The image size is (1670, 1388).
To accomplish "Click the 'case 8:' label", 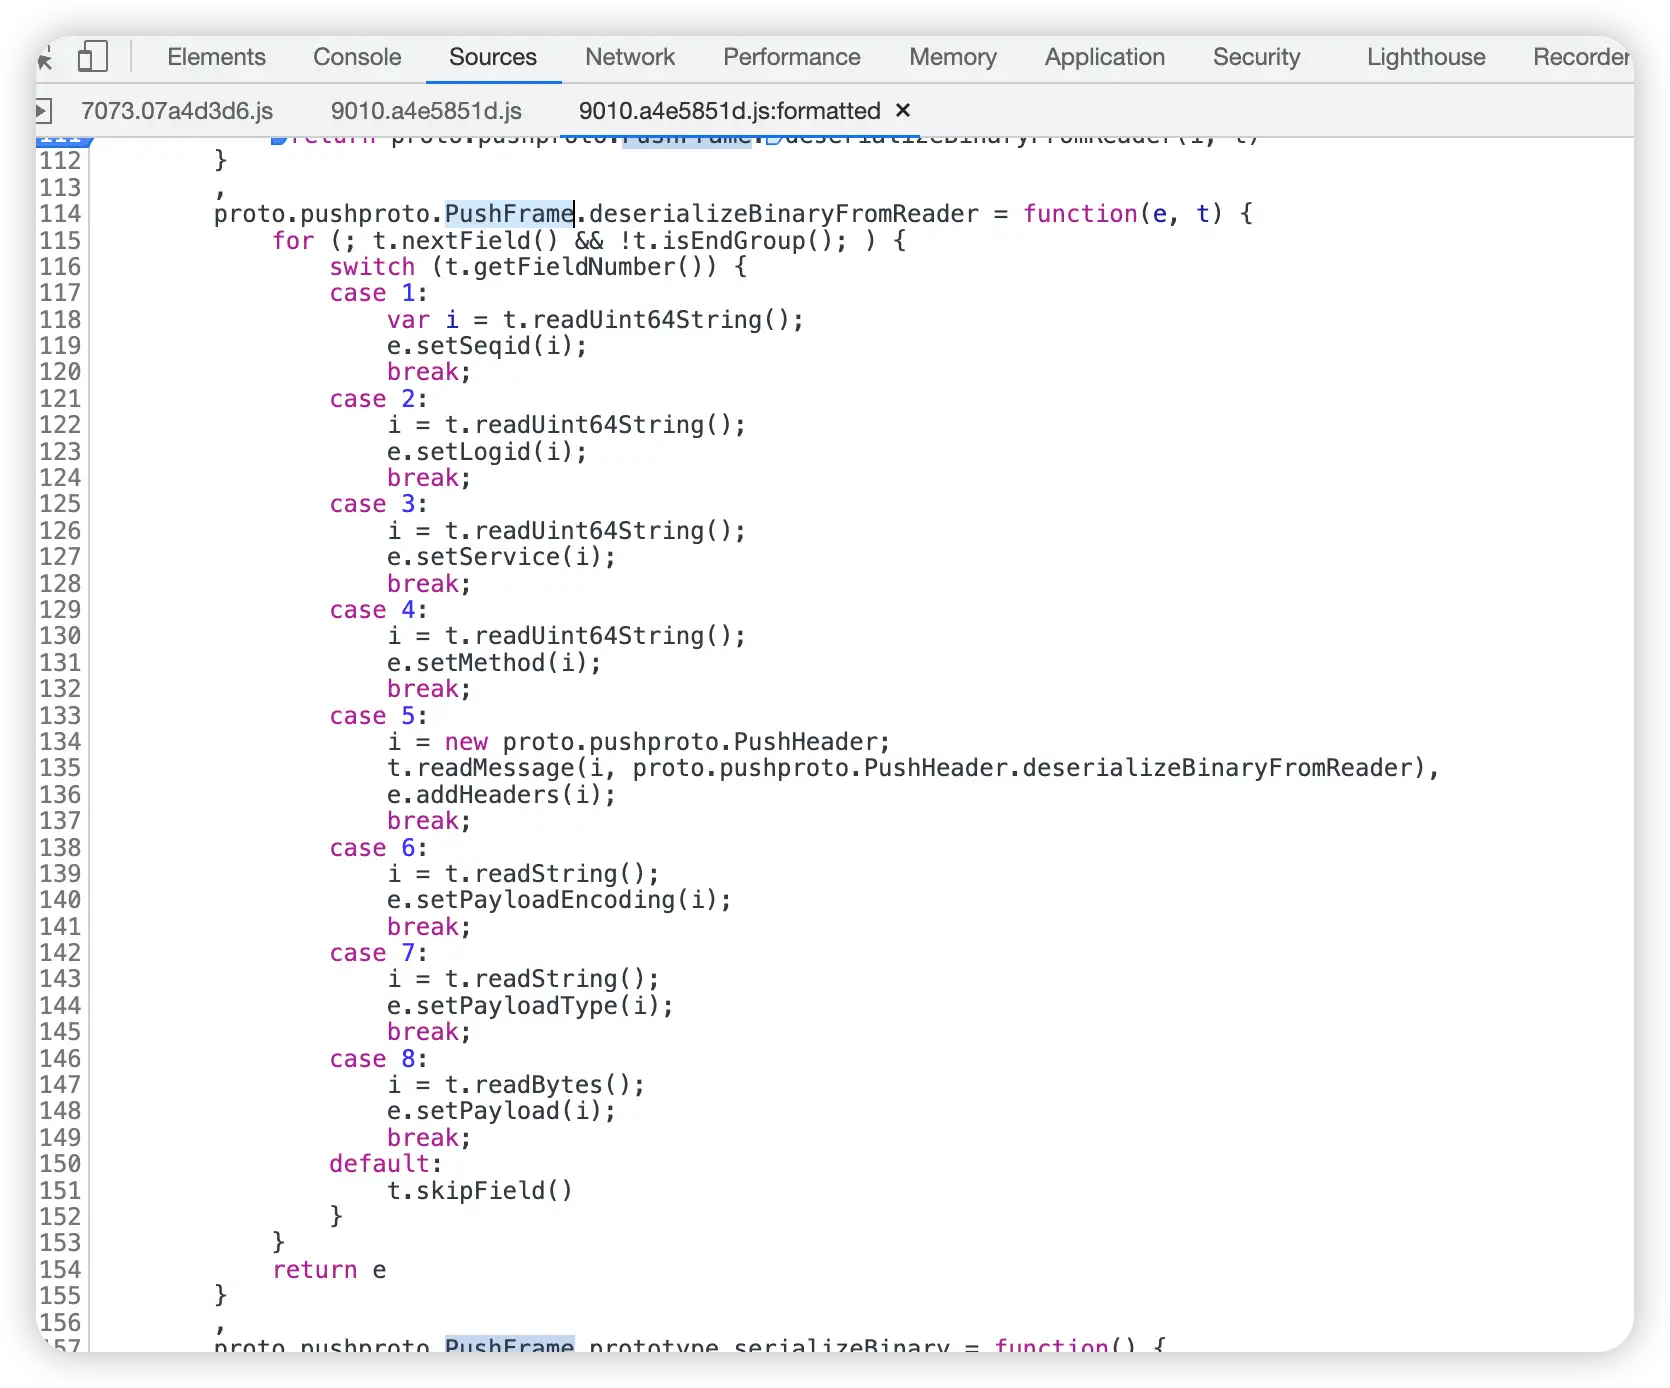I will point(379,1059).
